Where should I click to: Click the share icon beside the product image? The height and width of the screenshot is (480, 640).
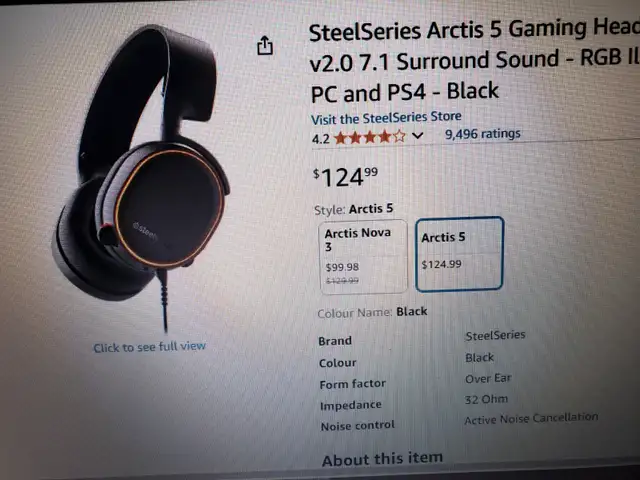click(264, 45)
